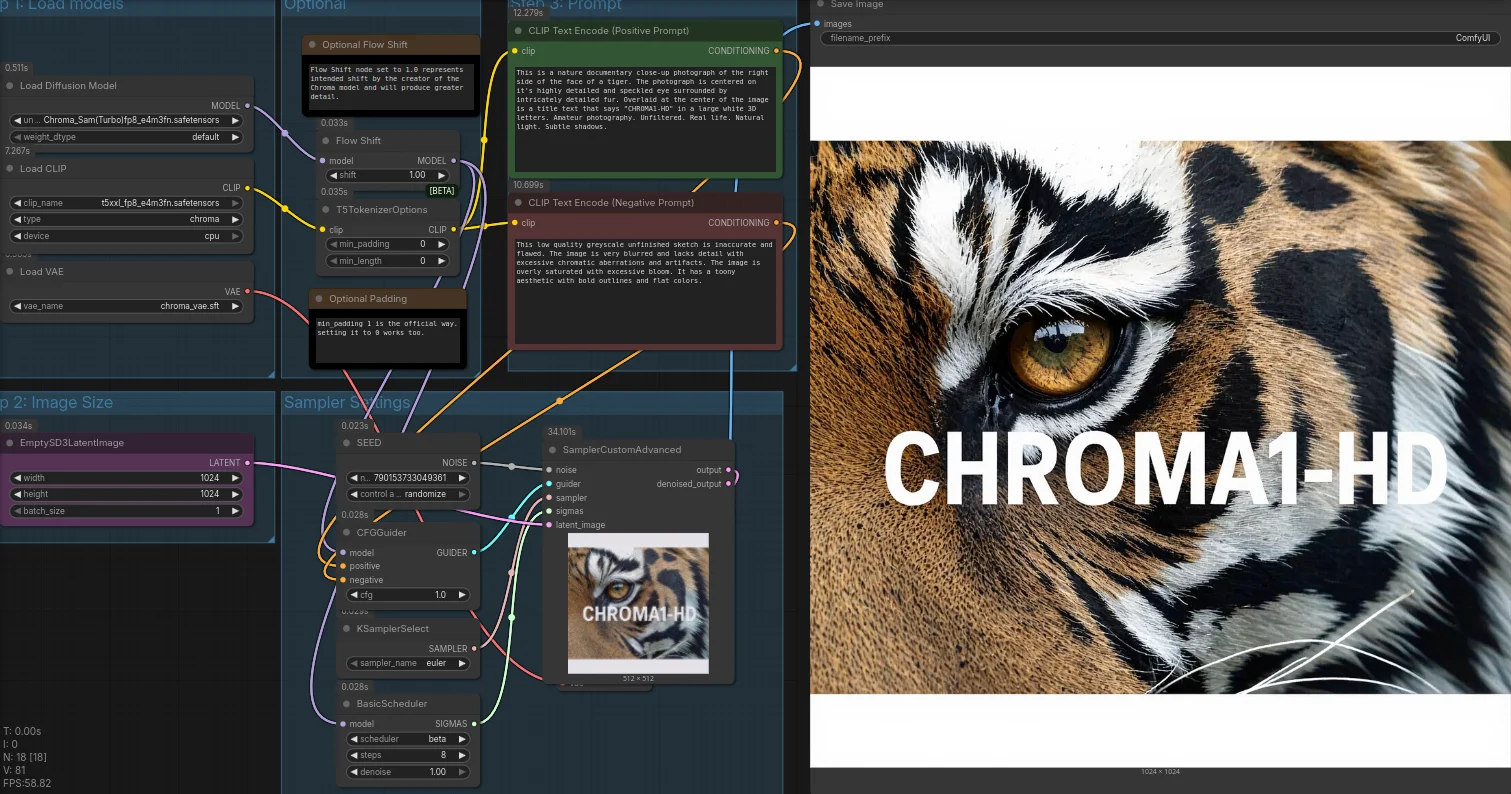Image resolution: width=1511 pixels, height=794 pixels.
Task: Click the SAMPLER output port on KSamplerSelect
Action: coord(474,649)
